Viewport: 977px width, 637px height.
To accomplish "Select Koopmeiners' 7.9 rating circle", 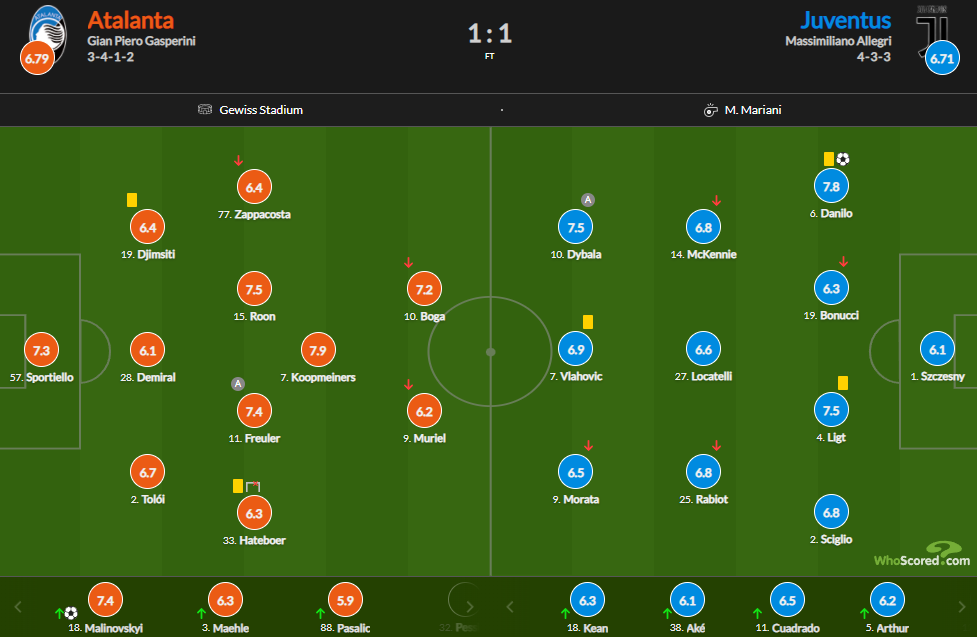I will (318, 350).
